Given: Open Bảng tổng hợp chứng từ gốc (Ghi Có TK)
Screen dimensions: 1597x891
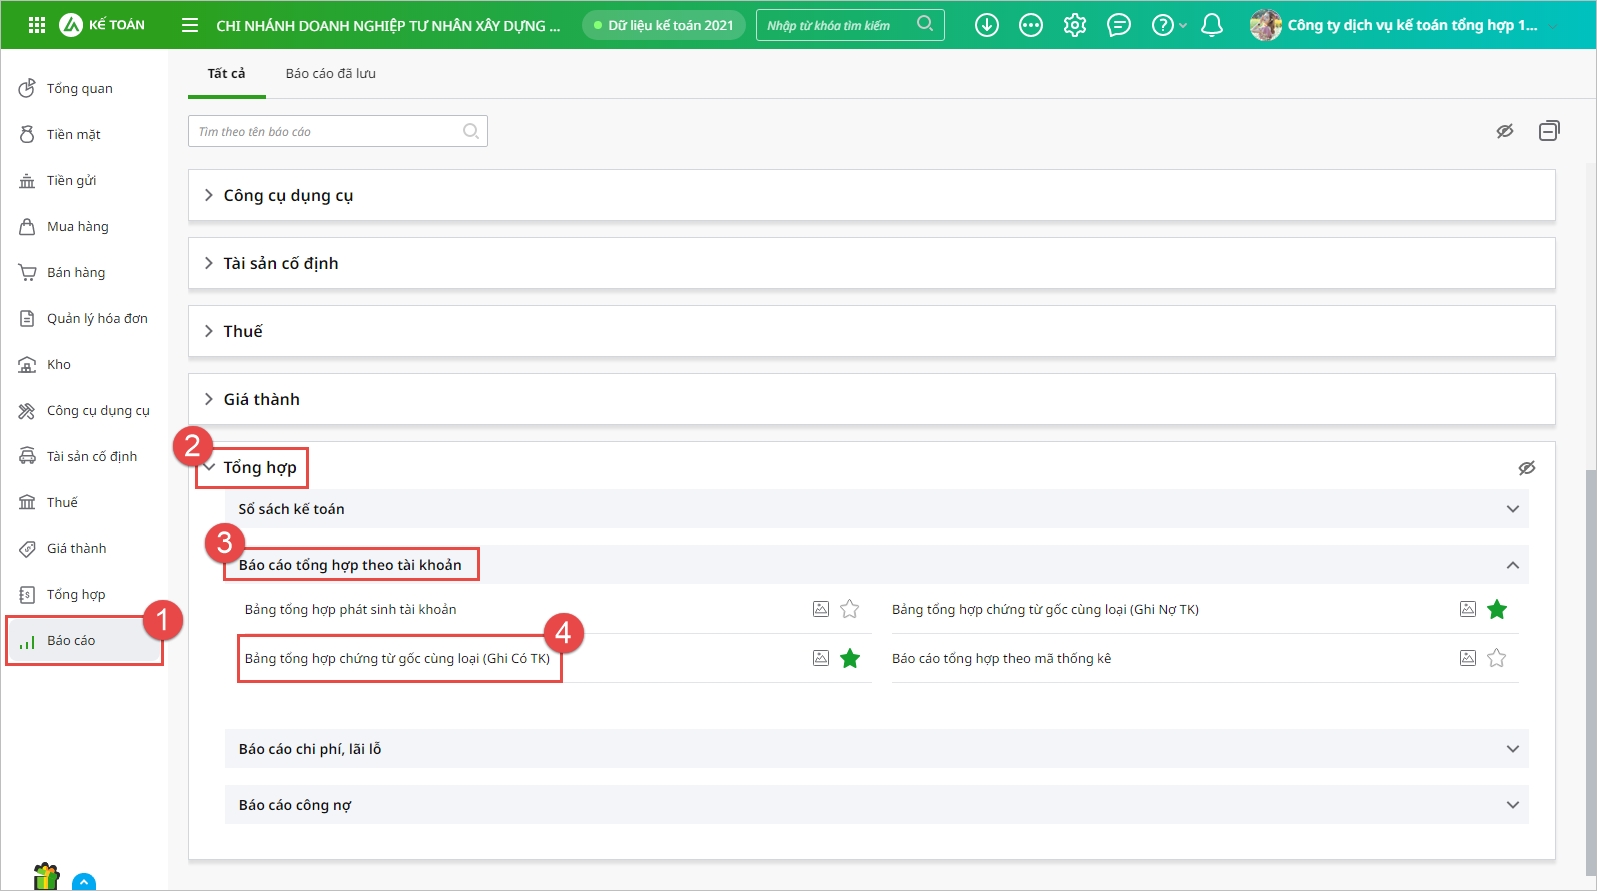Looking at the screenshot, I should [x=397, y=659].
